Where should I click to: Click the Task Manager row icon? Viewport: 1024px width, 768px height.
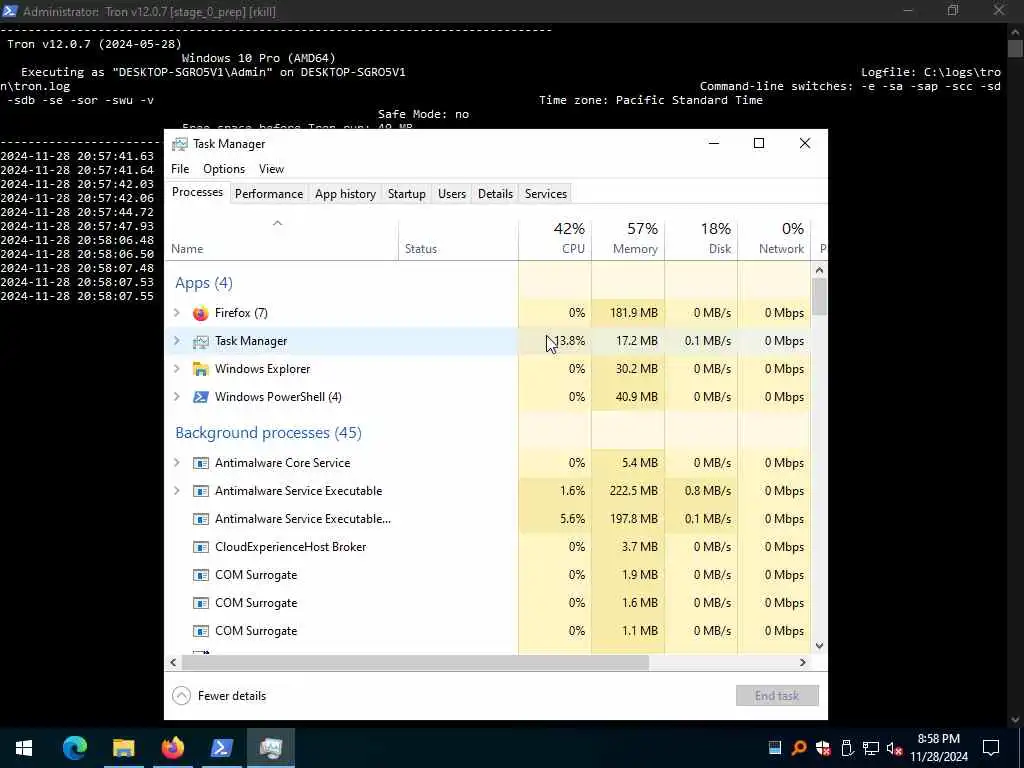[200, 341]
